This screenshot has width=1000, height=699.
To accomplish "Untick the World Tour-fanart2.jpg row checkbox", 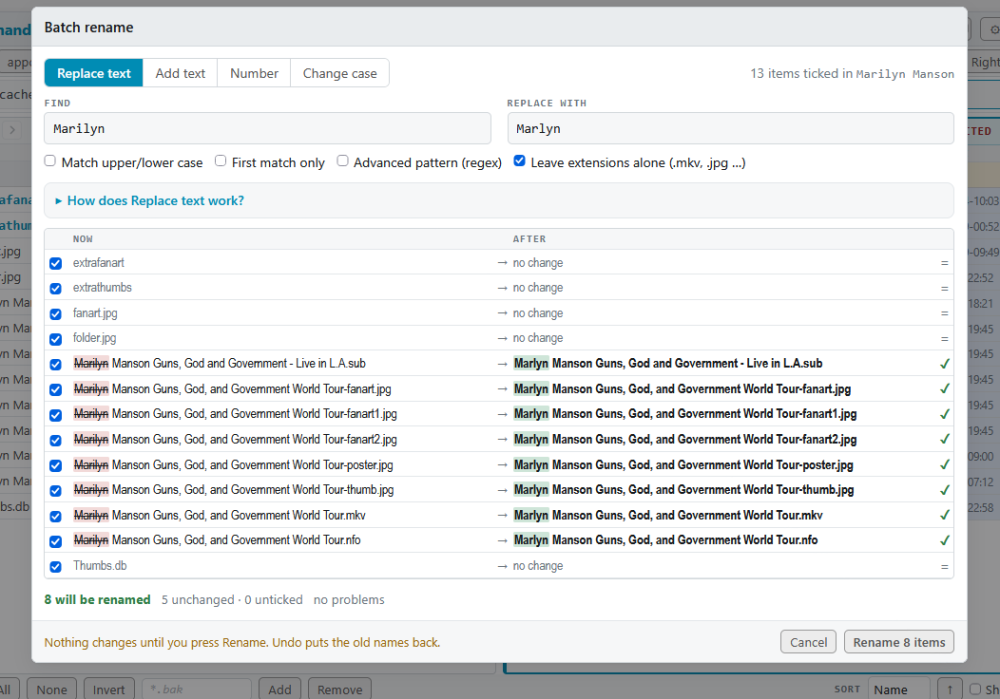I will (x=55, y=440).
